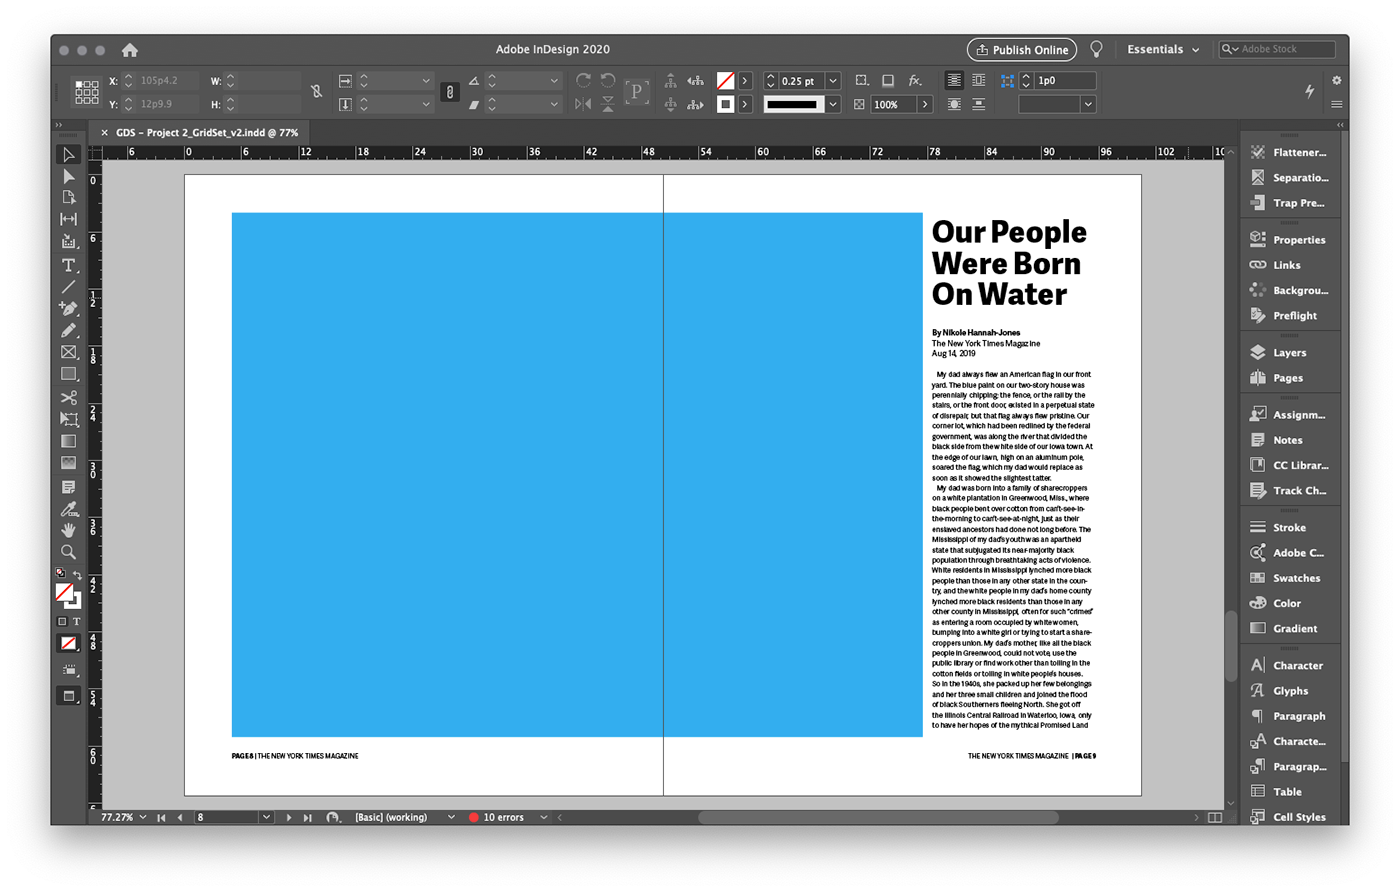
Task: Toggle constrain width and height proportions
Action: point(316,92)
